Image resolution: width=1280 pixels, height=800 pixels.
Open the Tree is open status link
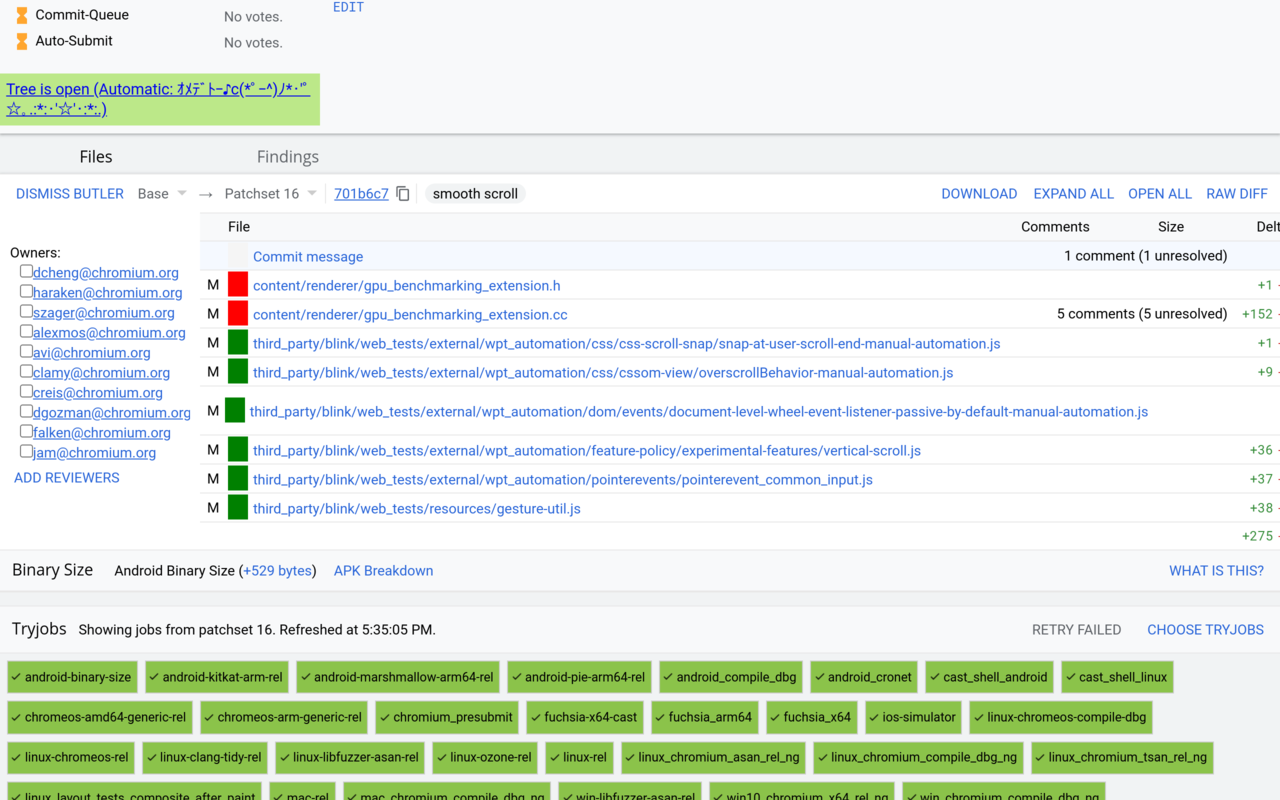click(x=158, y=99)
